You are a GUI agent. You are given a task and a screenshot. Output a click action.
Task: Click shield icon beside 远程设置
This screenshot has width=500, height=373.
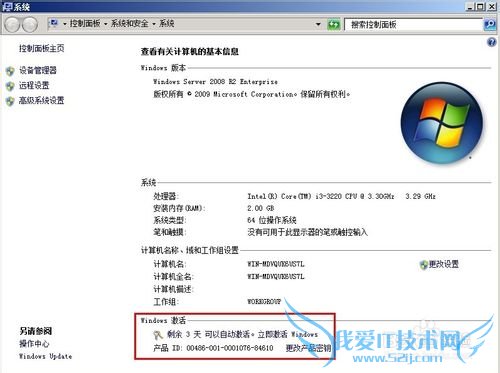point(10,86)
